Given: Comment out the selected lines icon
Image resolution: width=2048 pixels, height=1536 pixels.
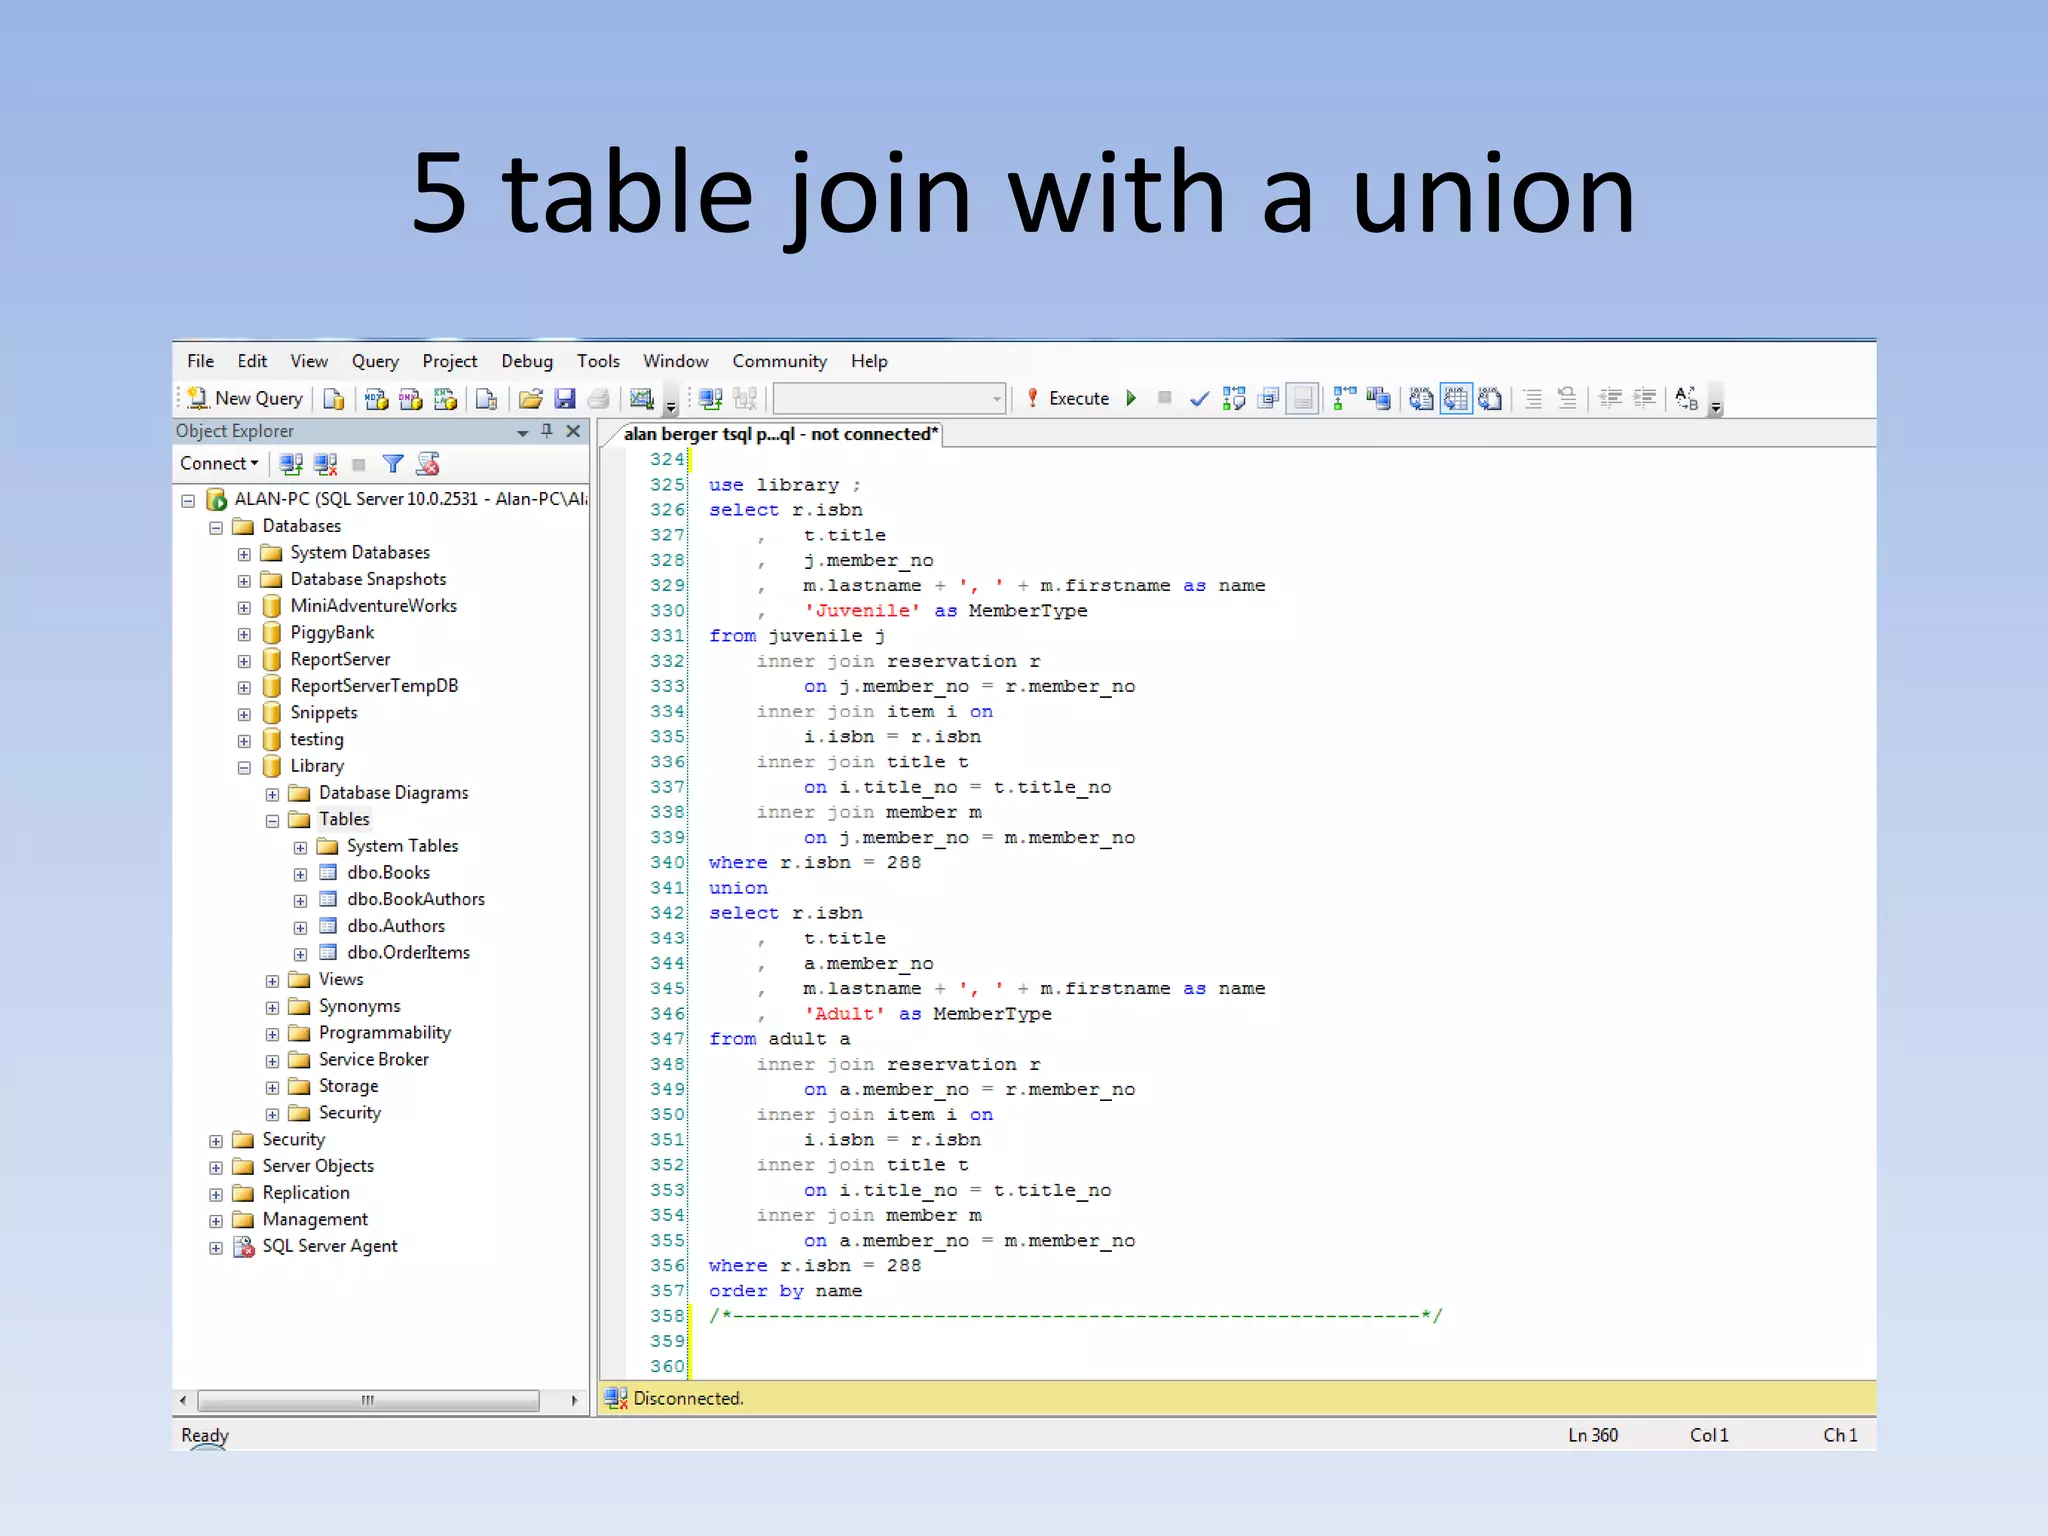Looking at the screenshot, I should point(1532,399).
